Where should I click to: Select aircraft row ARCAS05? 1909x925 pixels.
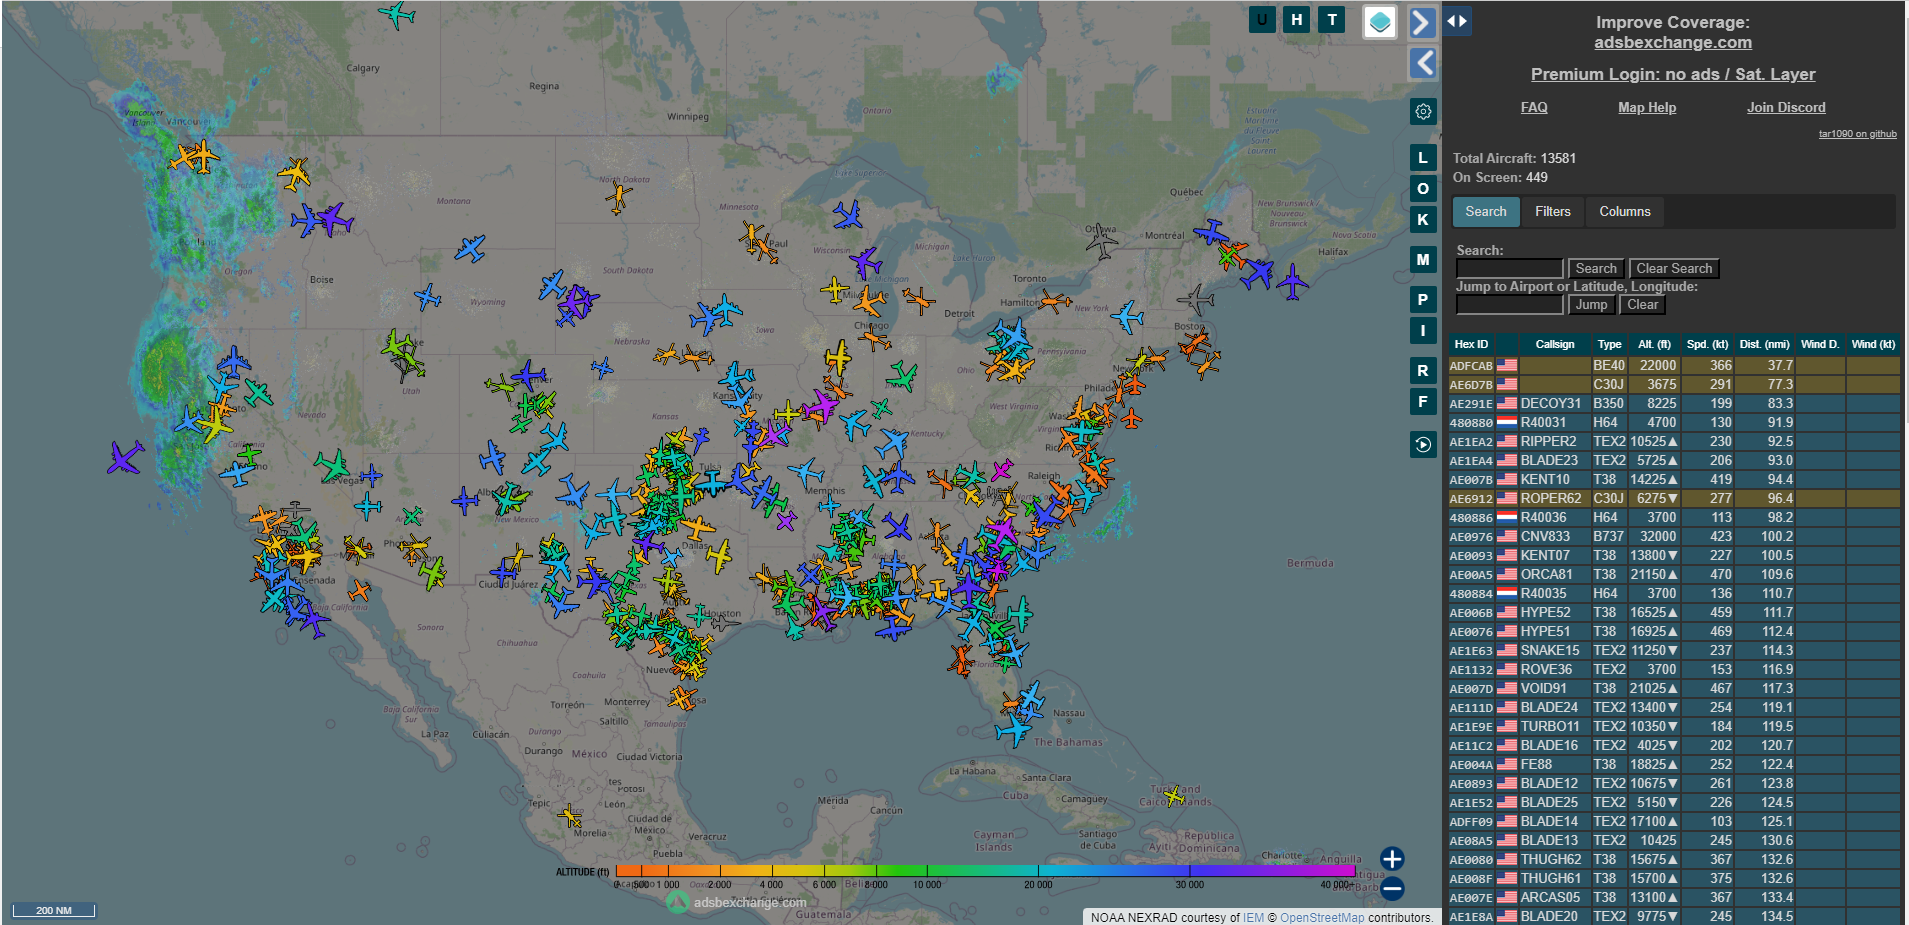coord(1674,897)
